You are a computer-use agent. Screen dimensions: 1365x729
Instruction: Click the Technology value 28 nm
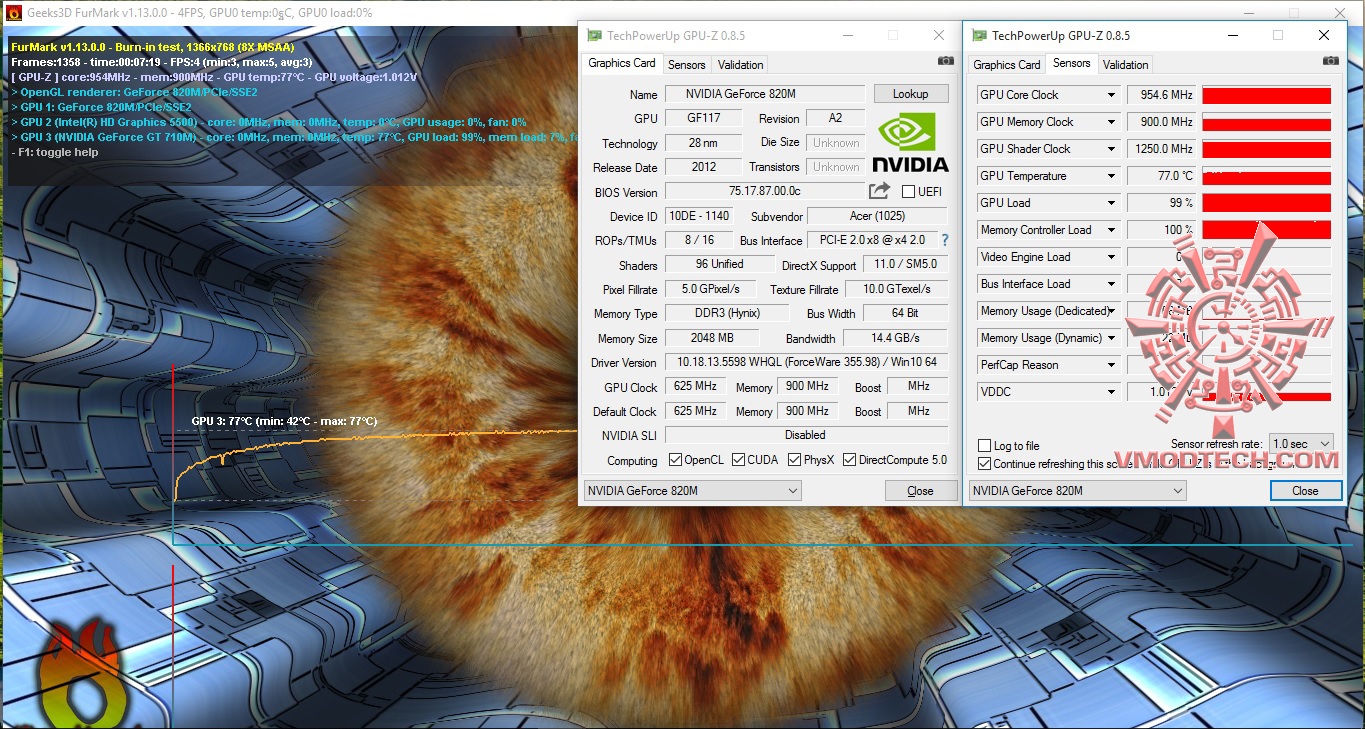[x=704, y=143]
